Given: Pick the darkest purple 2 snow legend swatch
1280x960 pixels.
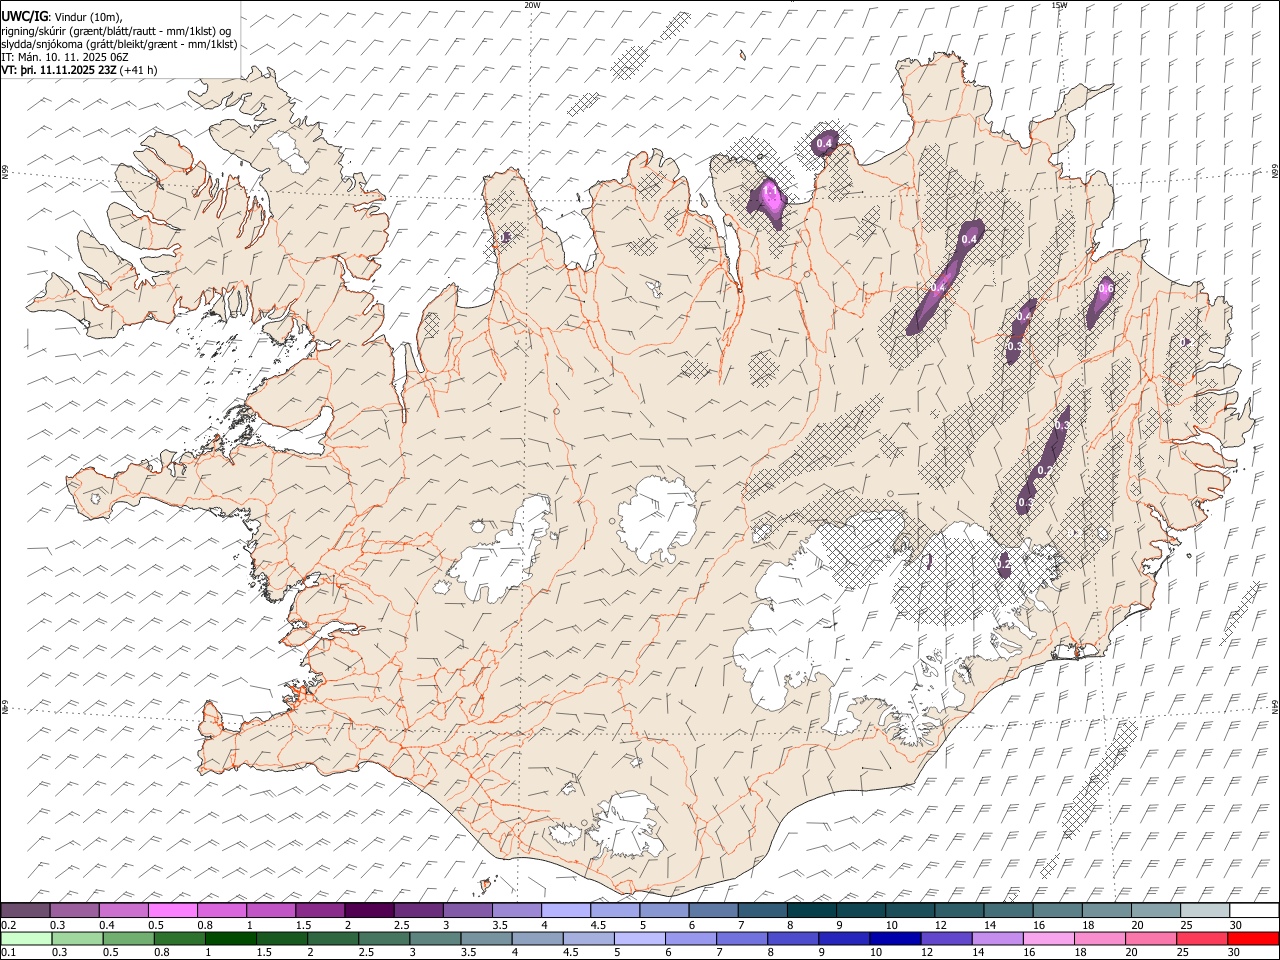Looking at the screenshot, I should pyautogui.click(x=368, y=911).
